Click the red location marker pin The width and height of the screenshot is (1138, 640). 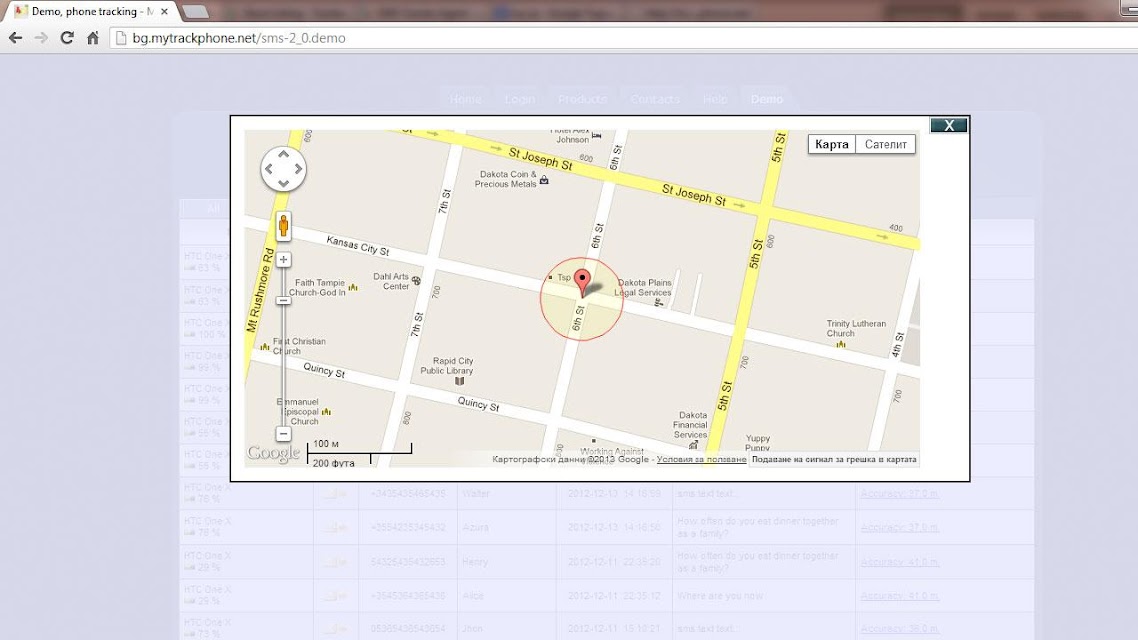point(582,282)
